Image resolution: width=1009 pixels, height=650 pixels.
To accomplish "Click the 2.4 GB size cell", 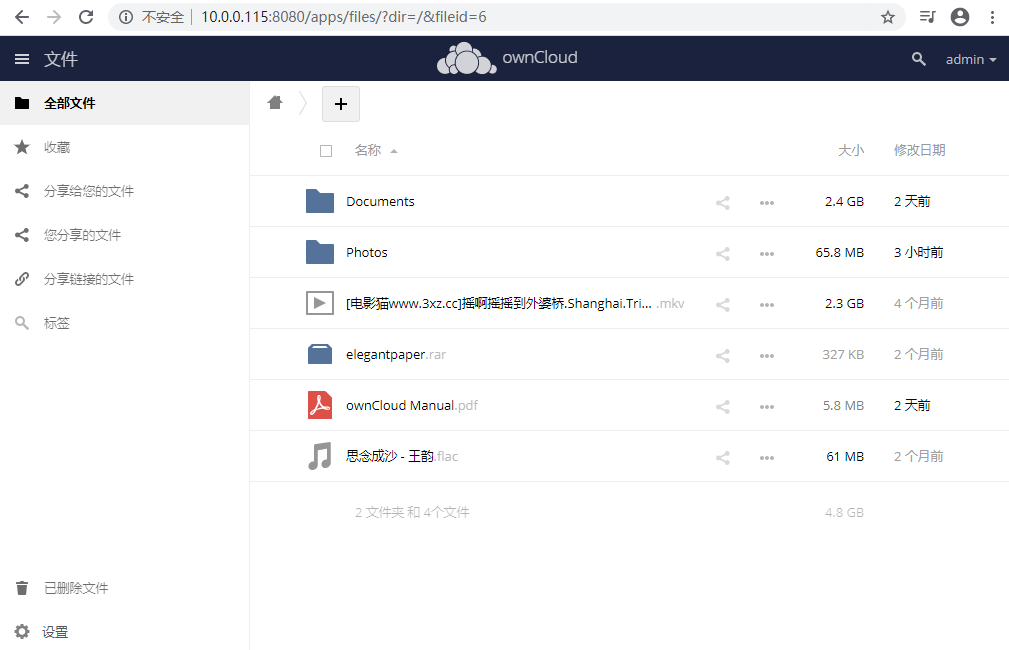I will (x=844, y=201).
